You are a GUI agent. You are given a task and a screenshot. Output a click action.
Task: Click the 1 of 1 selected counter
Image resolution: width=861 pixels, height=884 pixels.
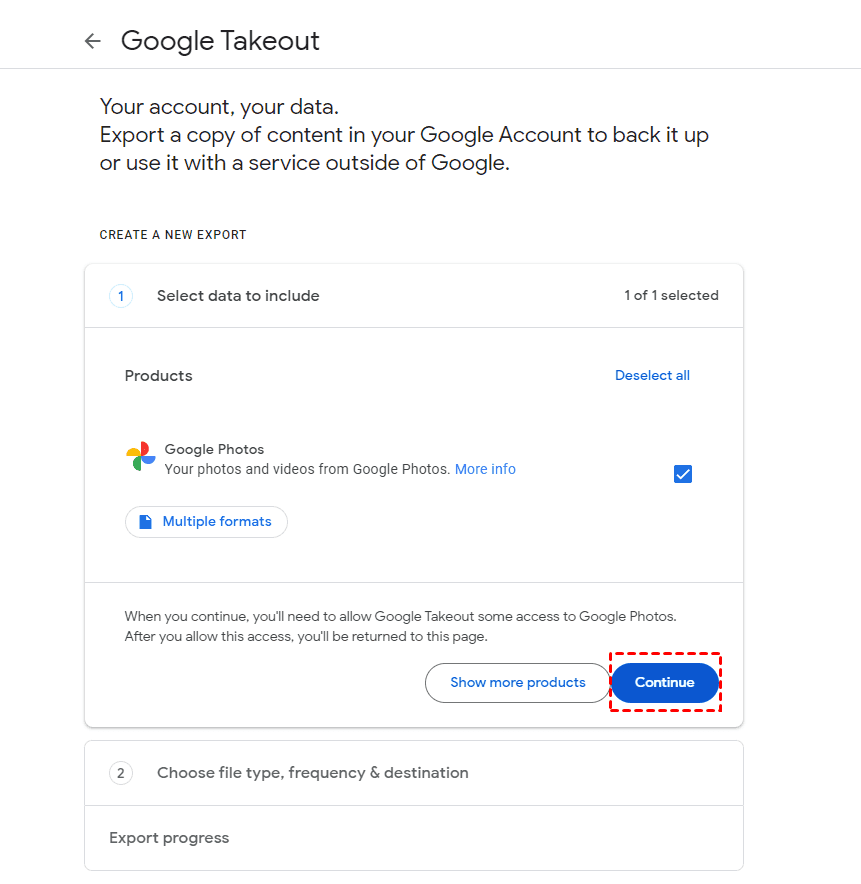(x=671, y=296)
